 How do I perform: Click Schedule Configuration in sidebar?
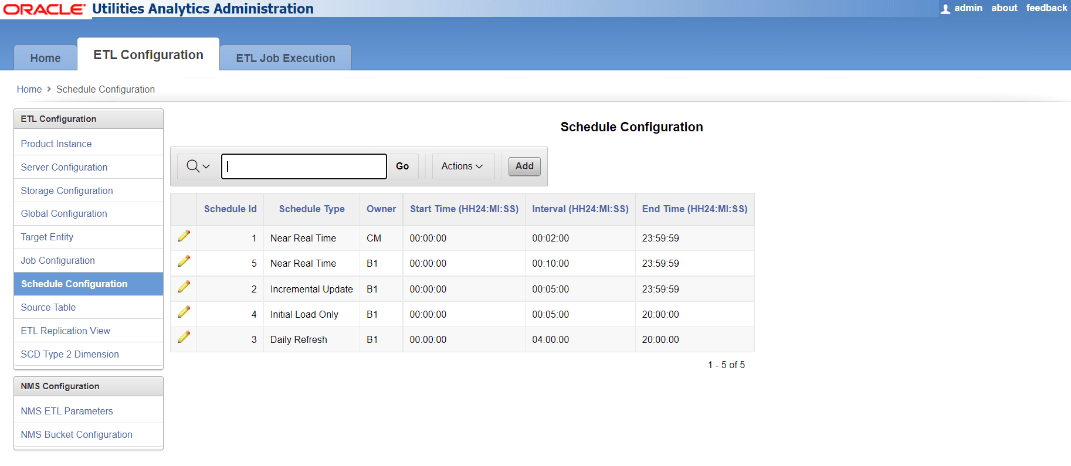(89, 284)
